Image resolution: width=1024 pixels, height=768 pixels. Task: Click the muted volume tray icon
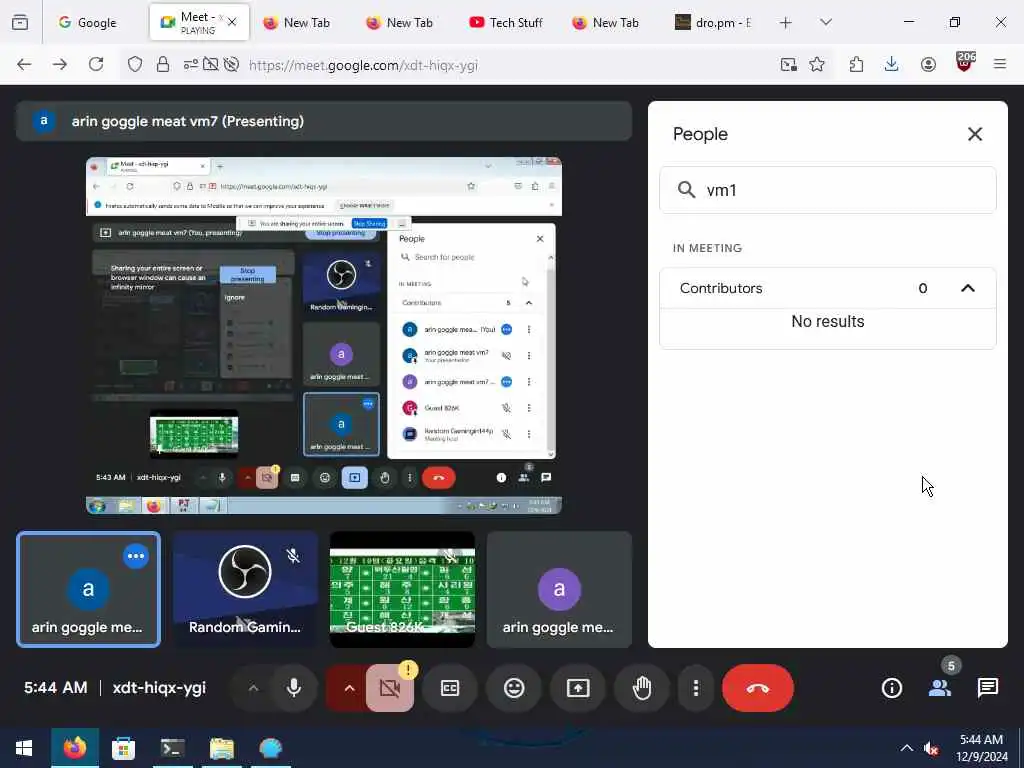(931, 748)
